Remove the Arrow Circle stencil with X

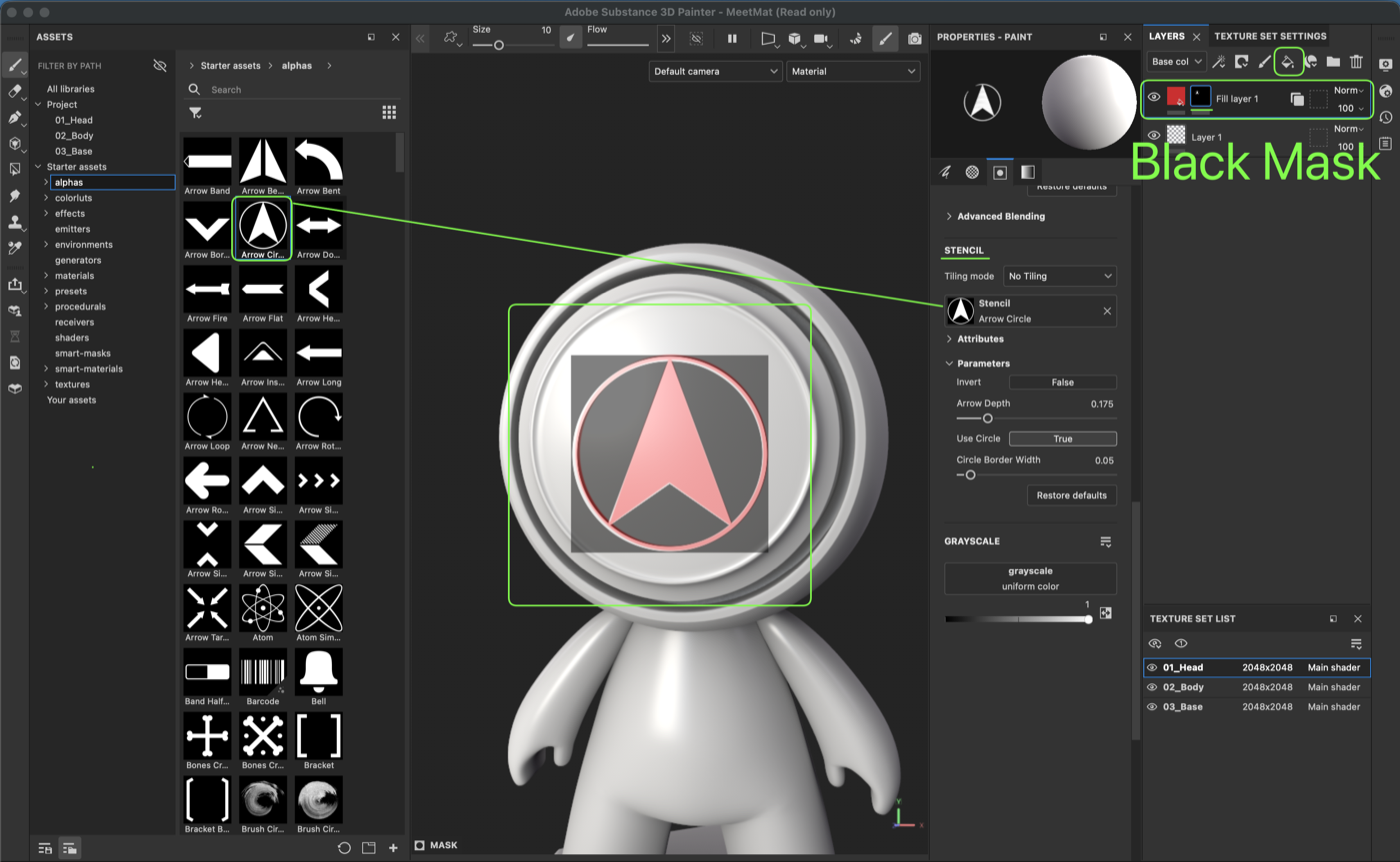point(1107,311)
